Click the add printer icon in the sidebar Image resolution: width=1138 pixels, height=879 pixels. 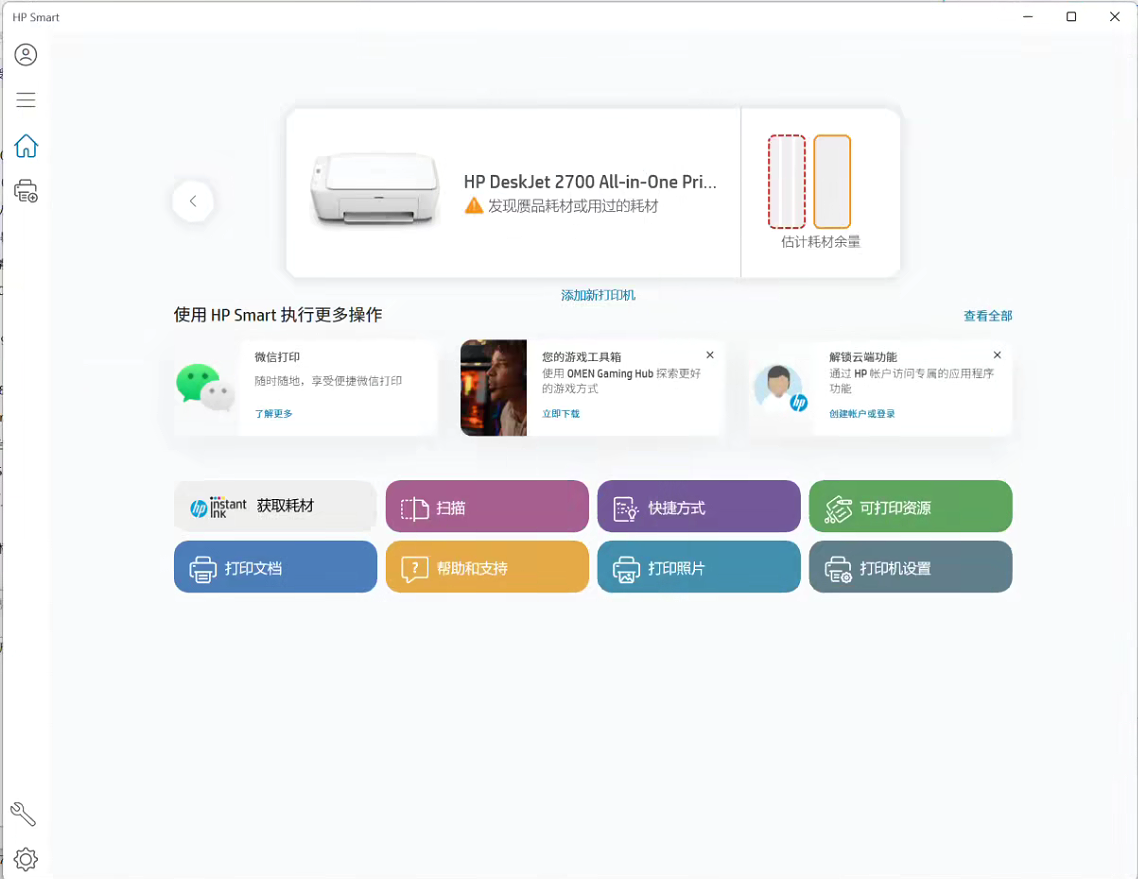25,191
